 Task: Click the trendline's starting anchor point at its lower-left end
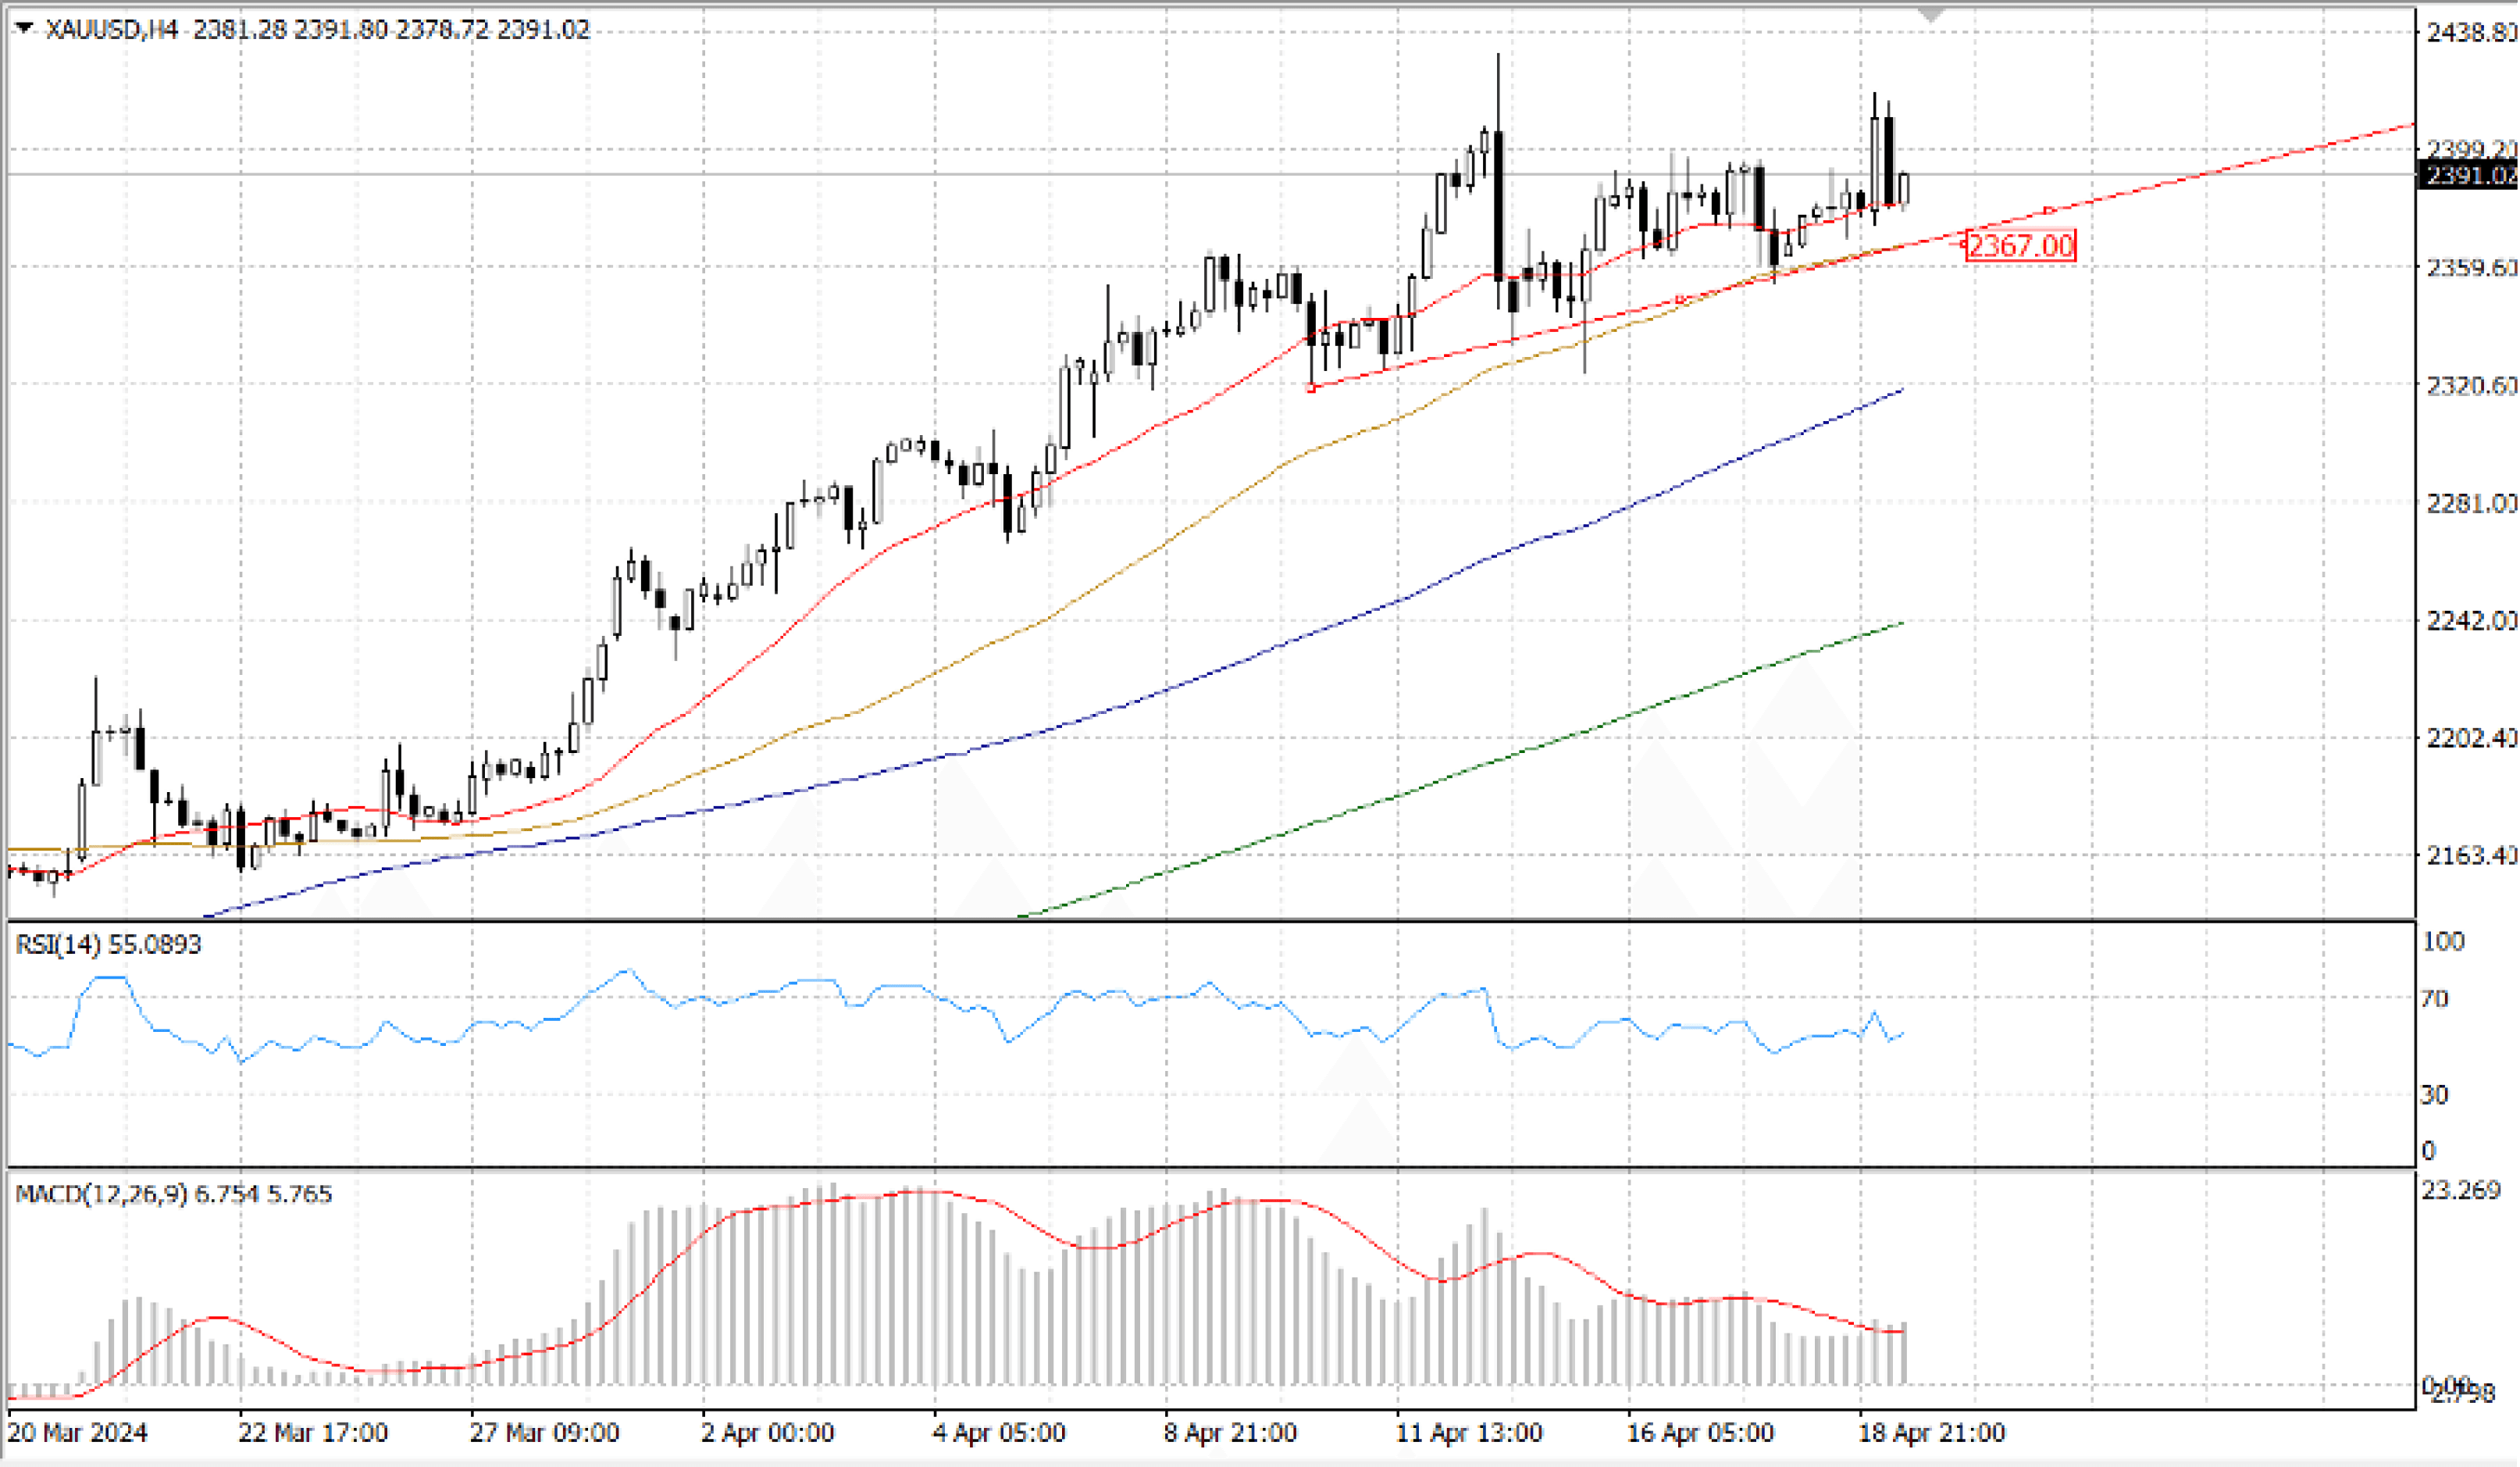pyautogui.click(x=1312, y=388)
